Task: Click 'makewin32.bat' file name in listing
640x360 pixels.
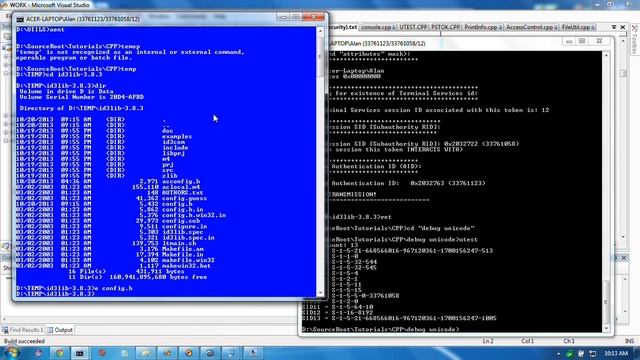Action: (x=186, y=266)
